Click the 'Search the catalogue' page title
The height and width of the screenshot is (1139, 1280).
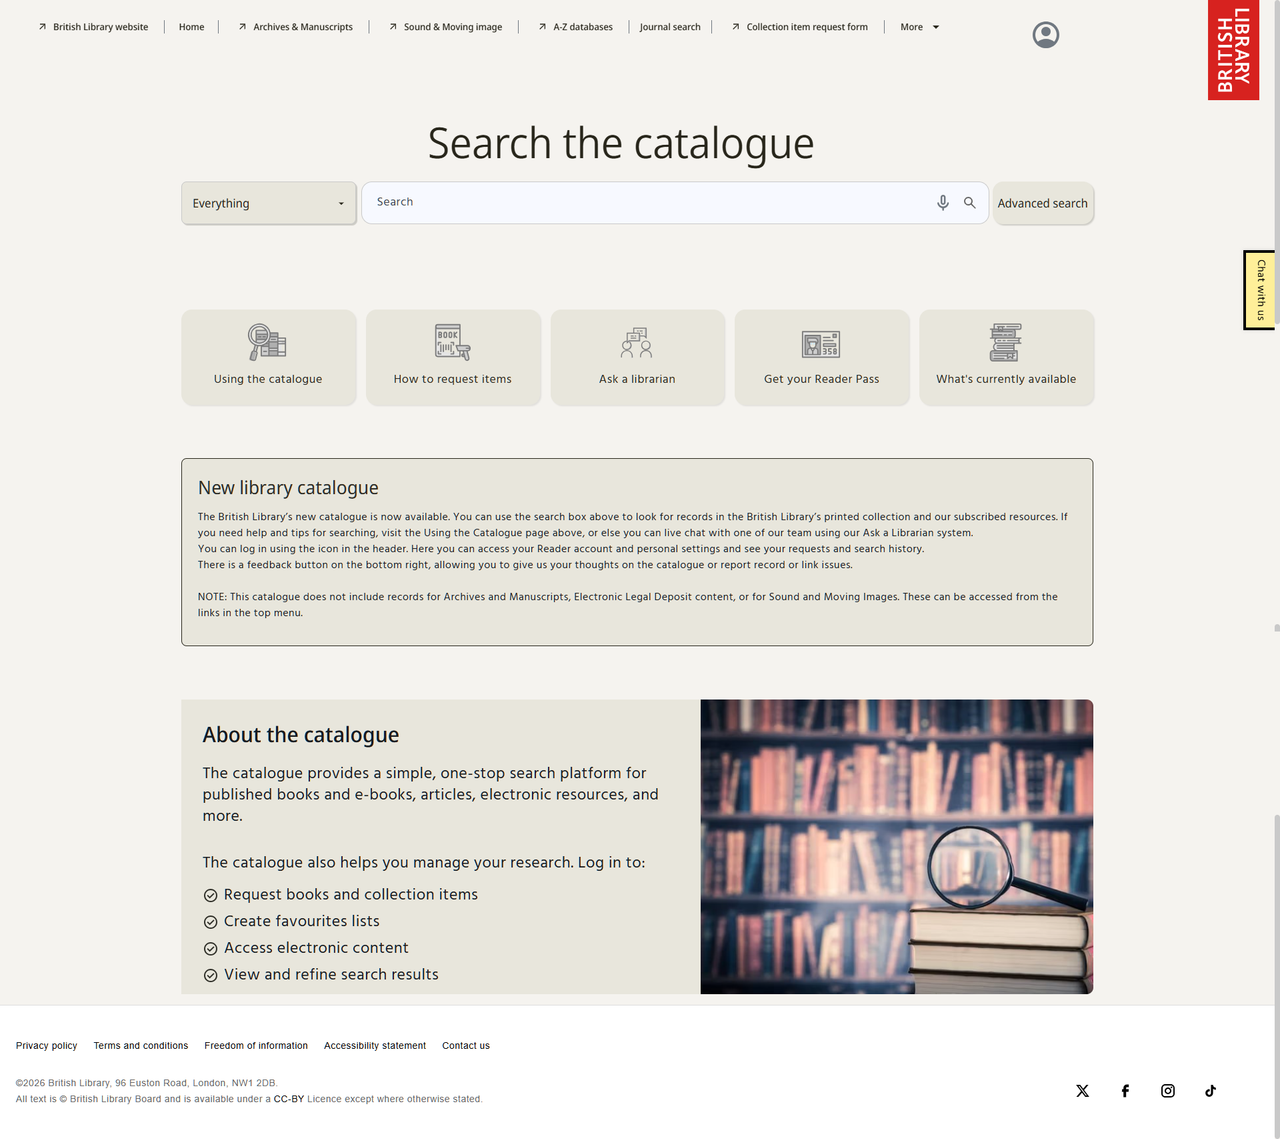click(621, 144)
